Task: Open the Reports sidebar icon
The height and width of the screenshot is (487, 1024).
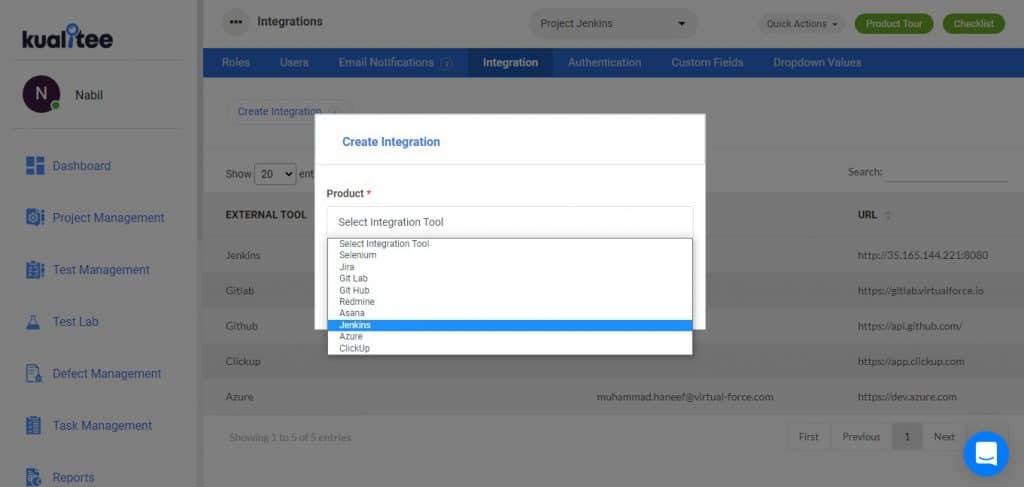Action: point(34,477)
